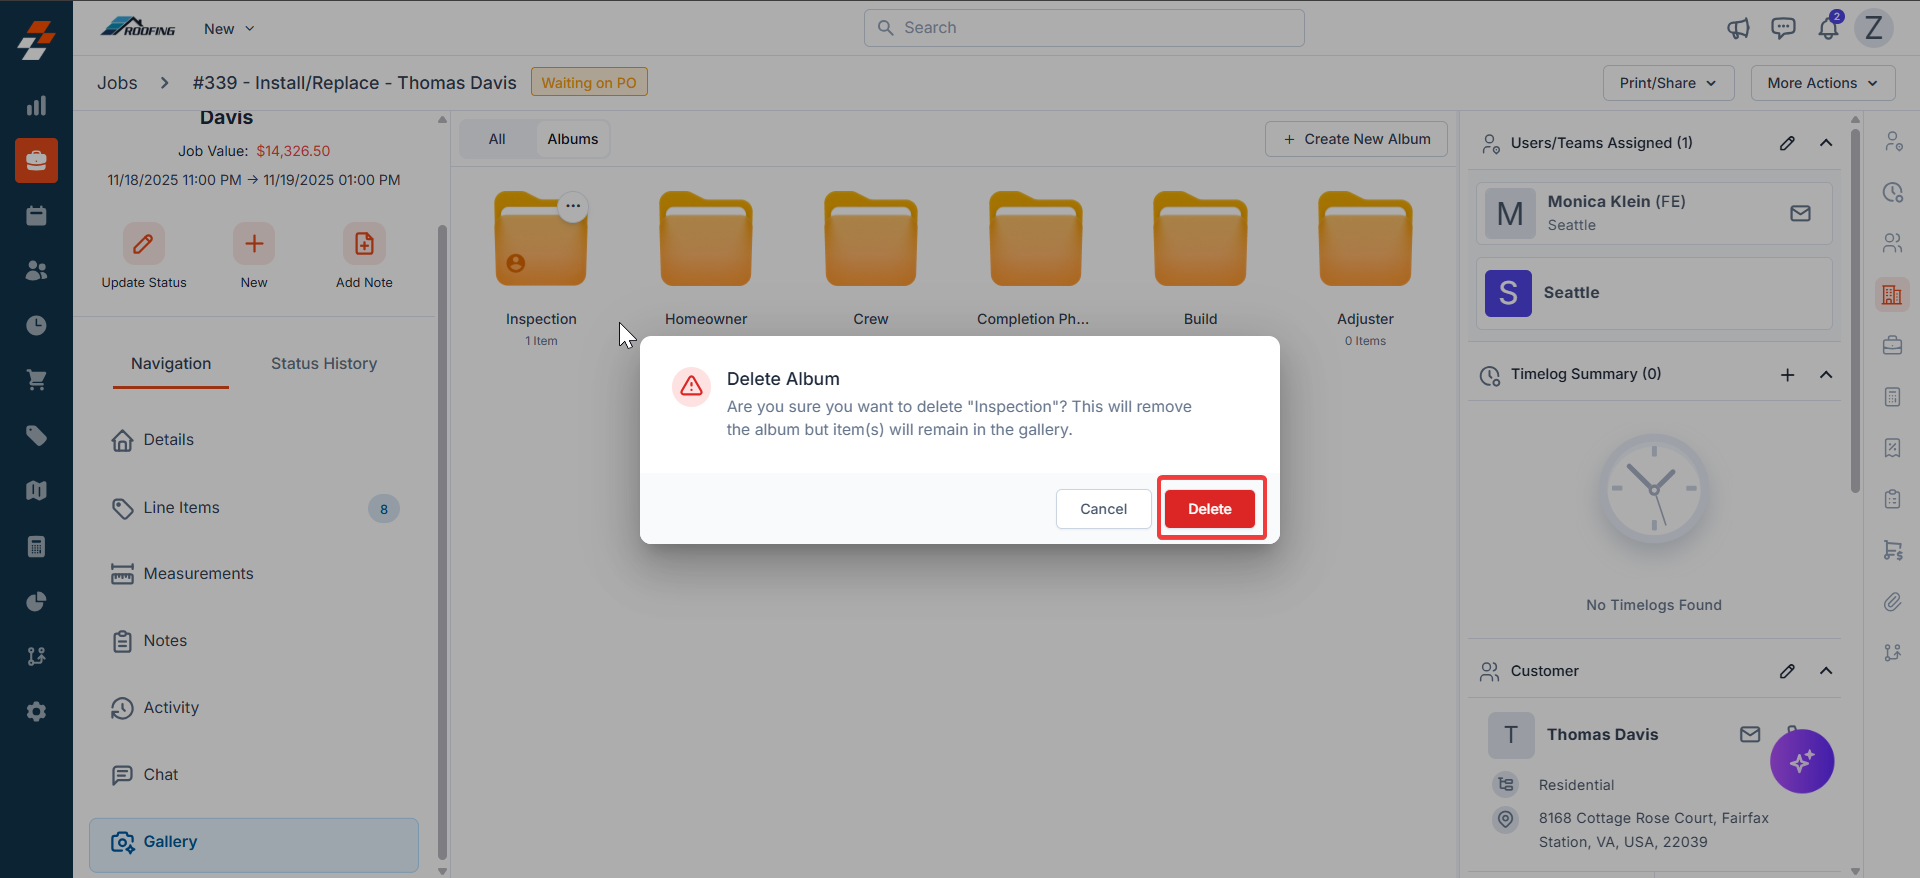The width and height of the screenshot is (1920, 878).
Task: Click the Seattle team card
Action: point(1654,293)
